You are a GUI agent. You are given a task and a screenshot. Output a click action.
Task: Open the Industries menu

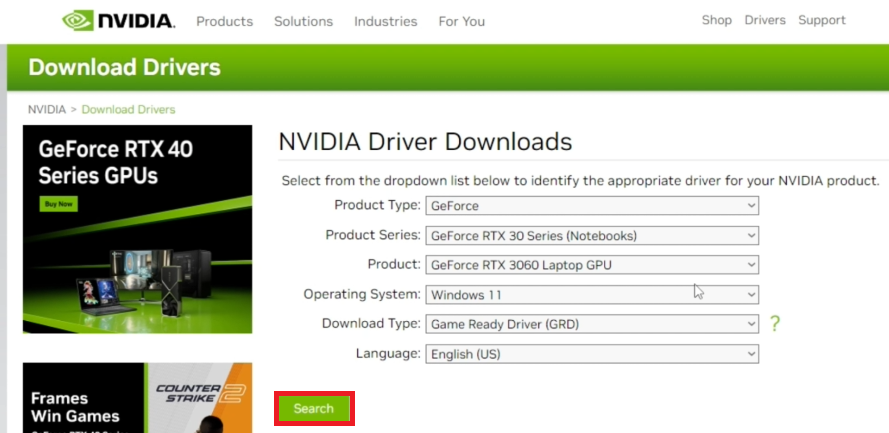386,22
